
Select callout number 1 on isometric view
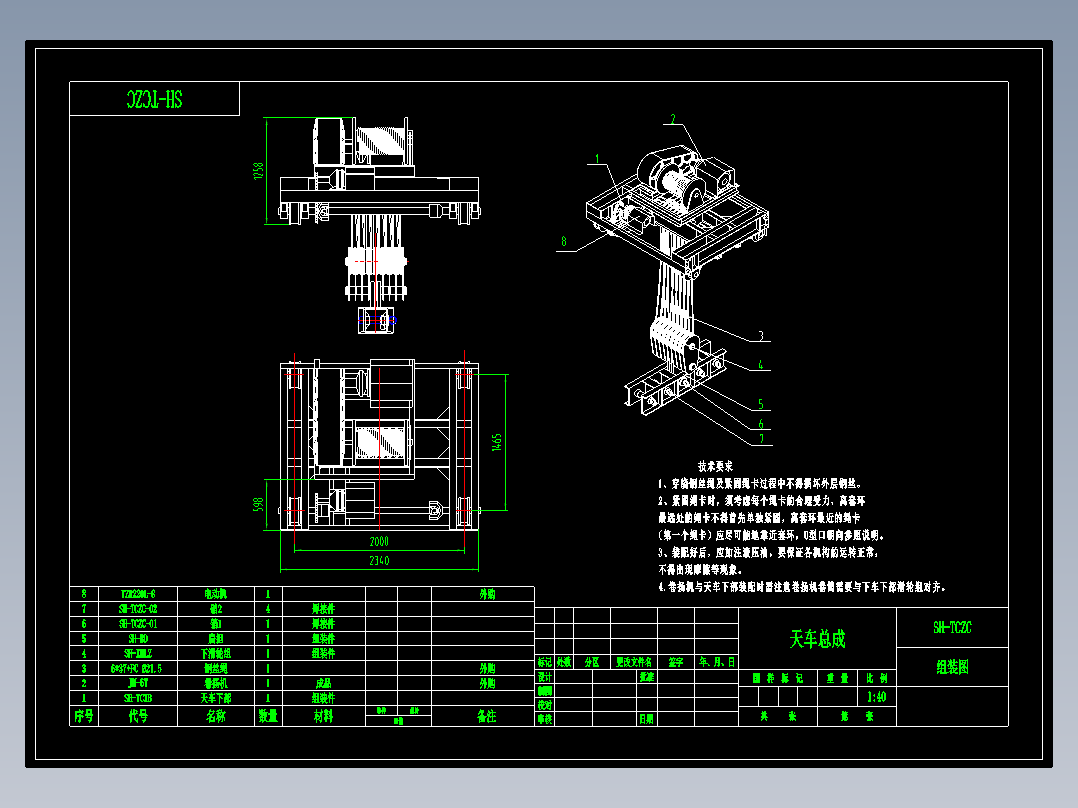click(x=597, y=159)
